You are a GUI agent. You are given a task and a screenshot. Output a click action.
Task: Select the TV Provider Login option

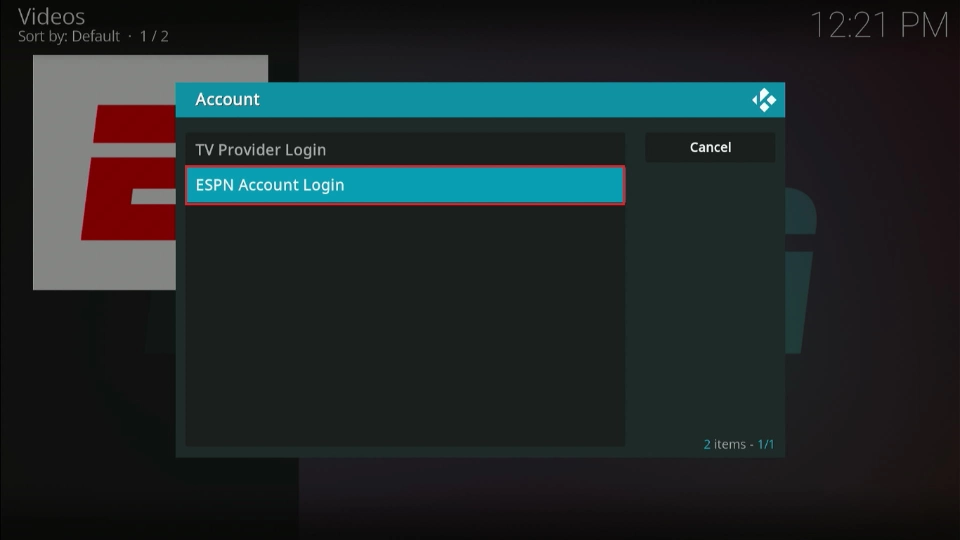[x=405, y=149]
